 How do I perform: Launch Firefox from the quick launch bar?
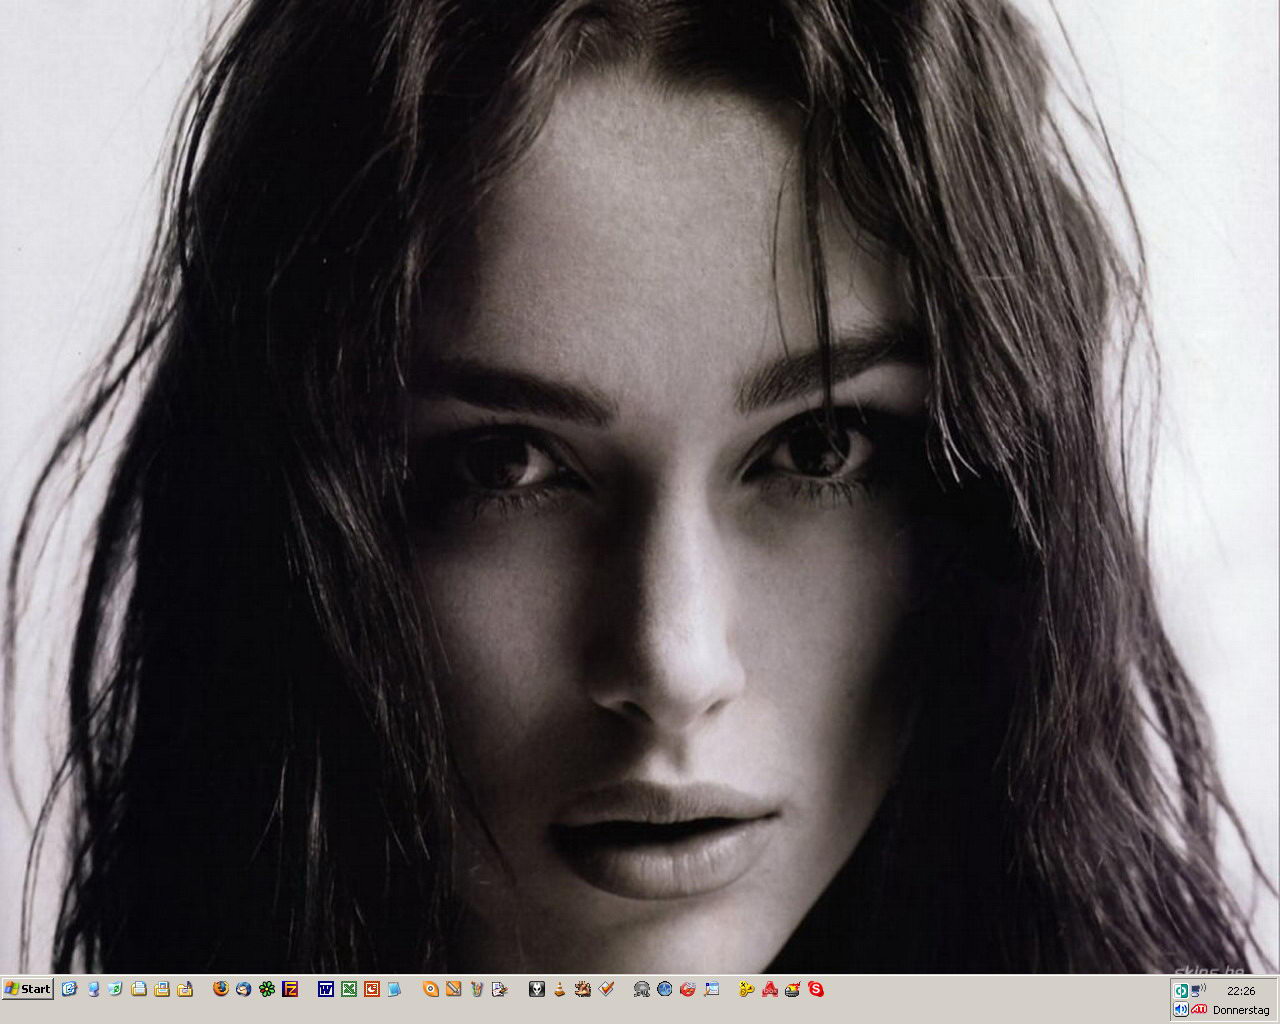coord(221,989)
